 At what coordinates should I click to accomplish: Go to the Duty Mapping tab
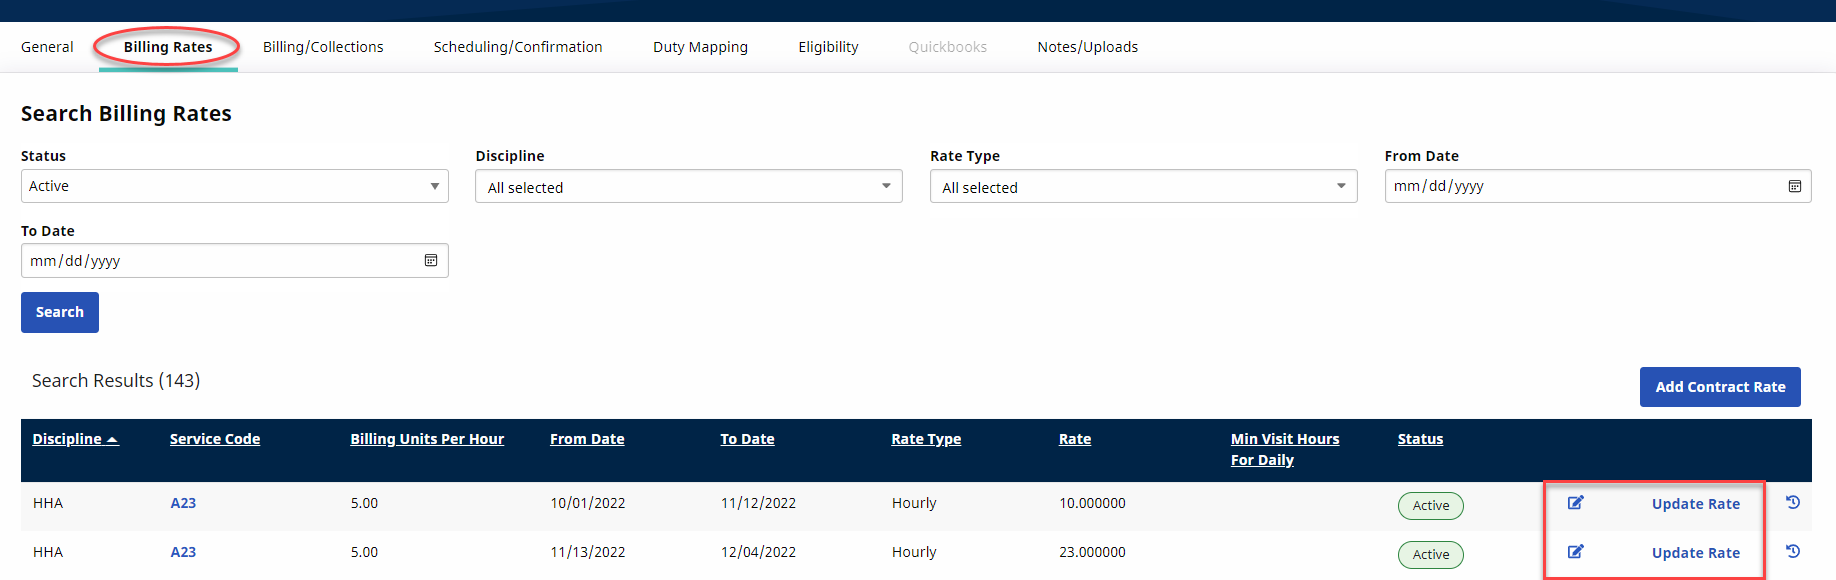pos(700,47)
